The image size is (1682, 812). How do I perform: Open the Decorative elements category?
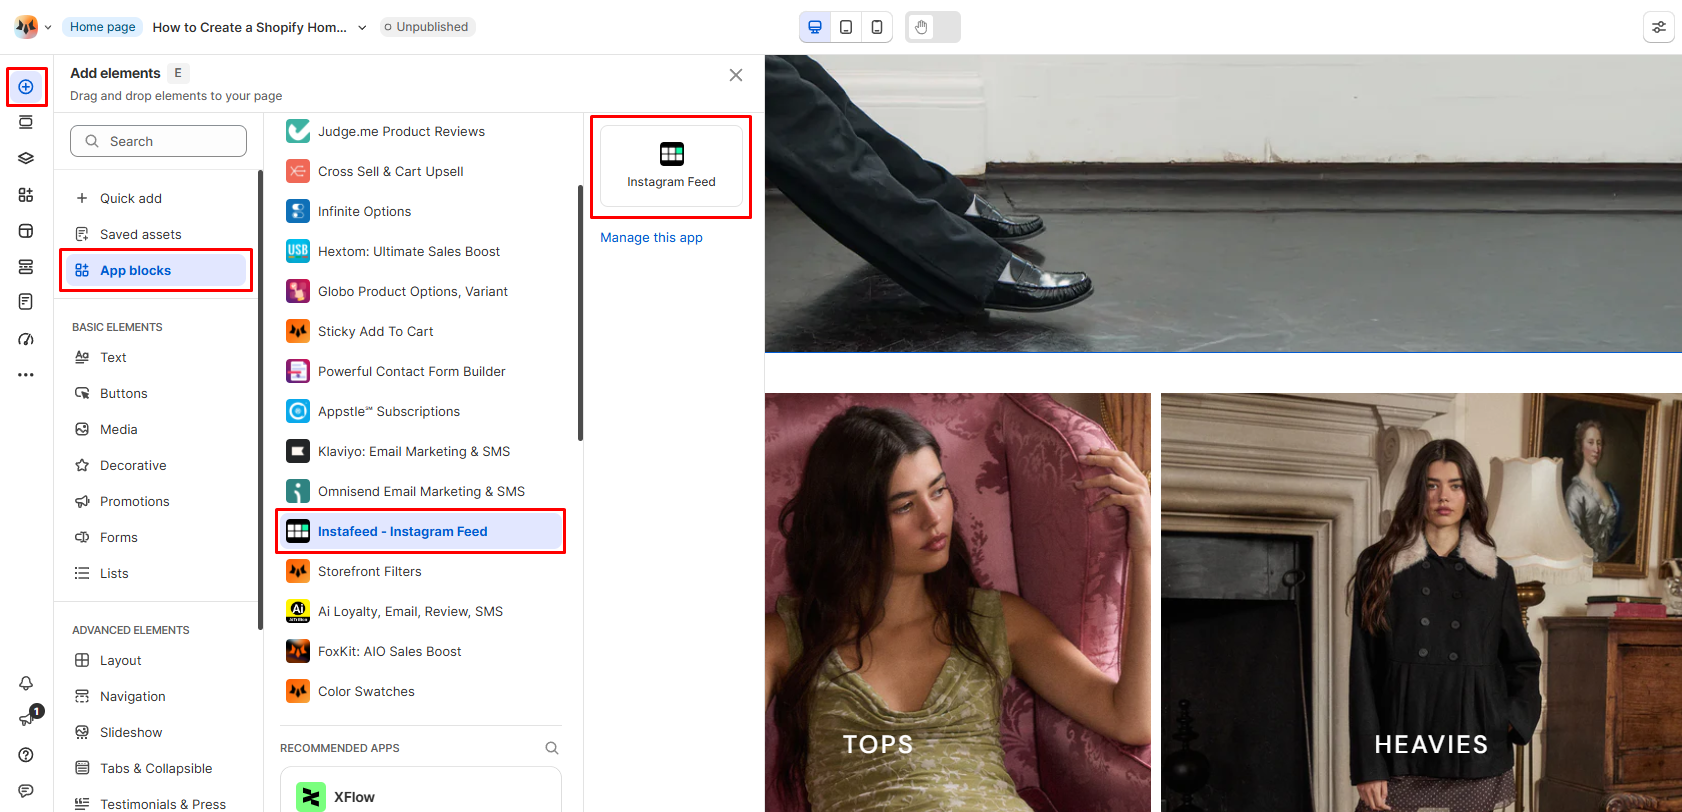pyautogui.click(x=158, y=465)
